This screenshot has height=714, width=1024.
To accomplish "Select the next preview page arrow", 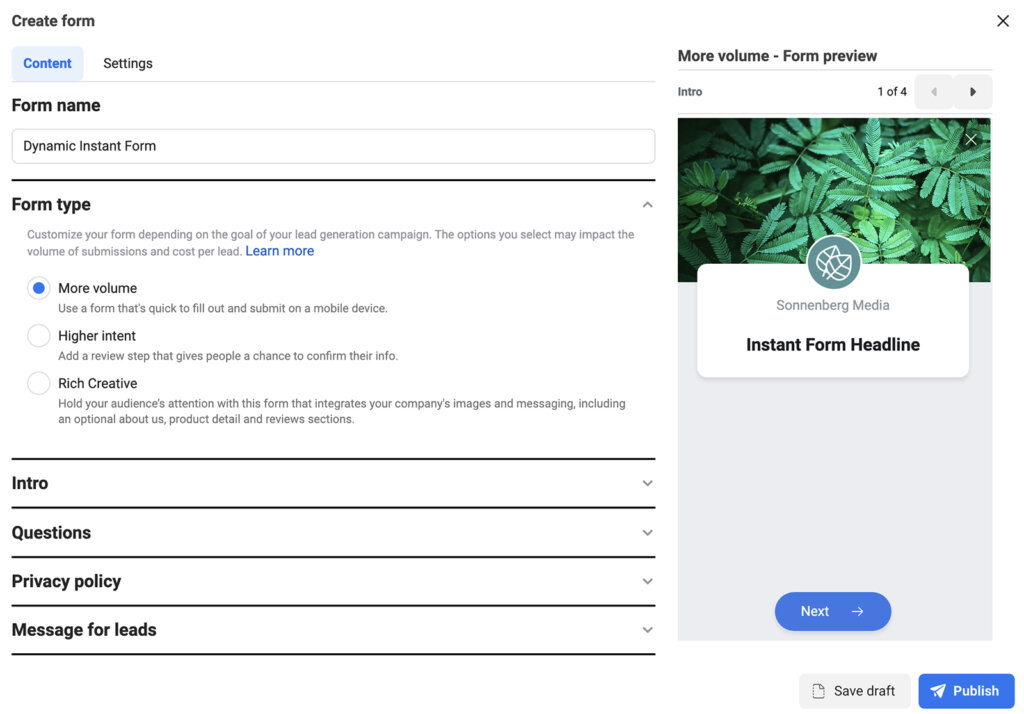I will coord(972,91).
